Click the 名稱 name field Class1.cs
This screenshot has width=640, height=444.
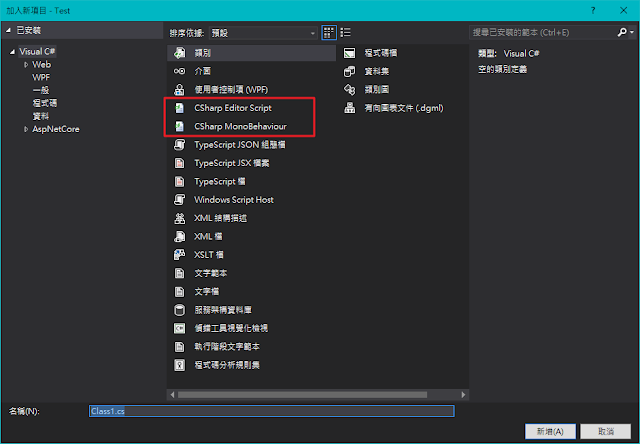[271, 411]
